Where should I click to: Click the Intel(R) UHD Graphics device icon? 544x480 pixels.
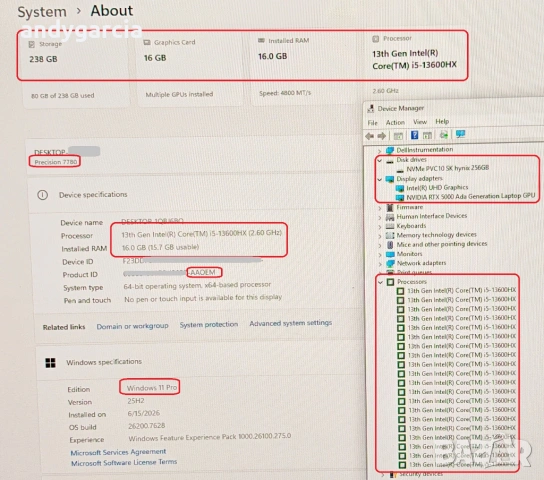(x=400, y=188)
